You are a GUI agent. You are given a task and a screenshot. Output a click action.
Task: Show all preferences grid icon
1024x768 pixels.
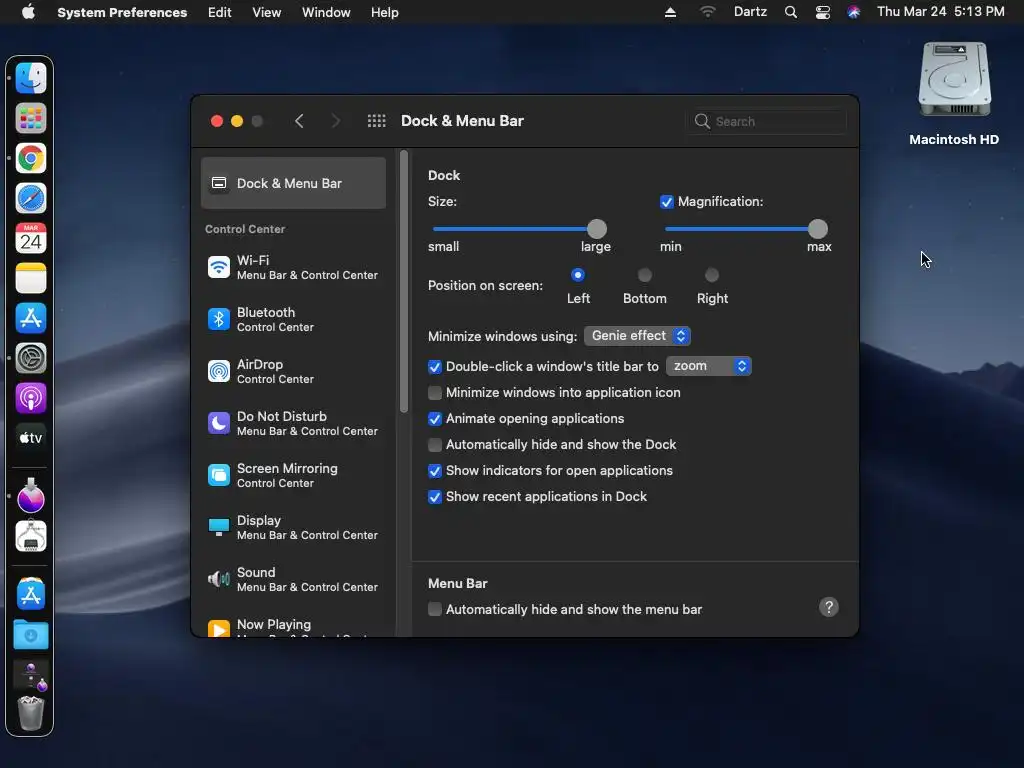click(377, 121)
